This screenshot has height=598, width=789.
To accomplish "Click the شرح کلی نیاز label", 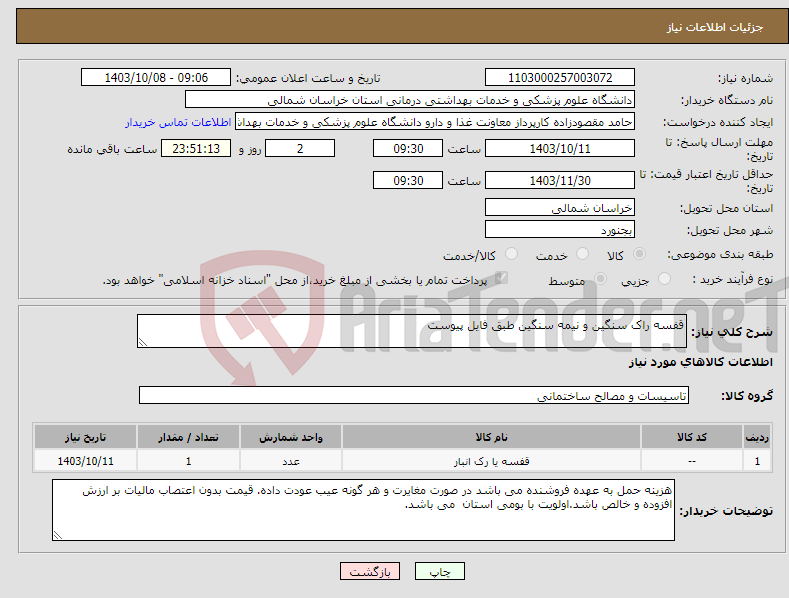I will (x=732, y=332).
